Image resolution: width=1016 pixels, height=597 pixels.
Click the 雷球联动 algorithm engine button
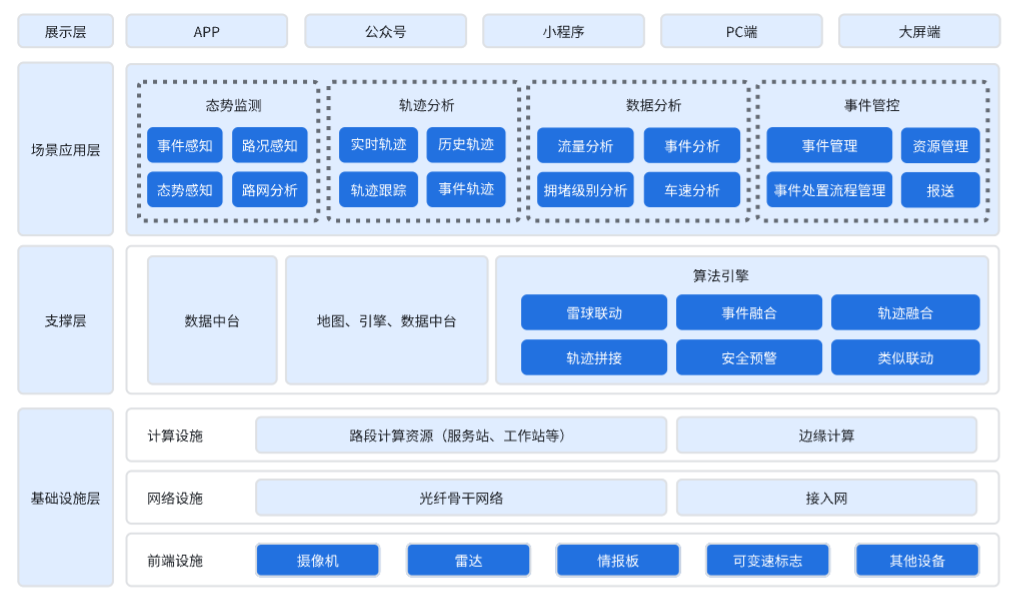click(593, 313)
